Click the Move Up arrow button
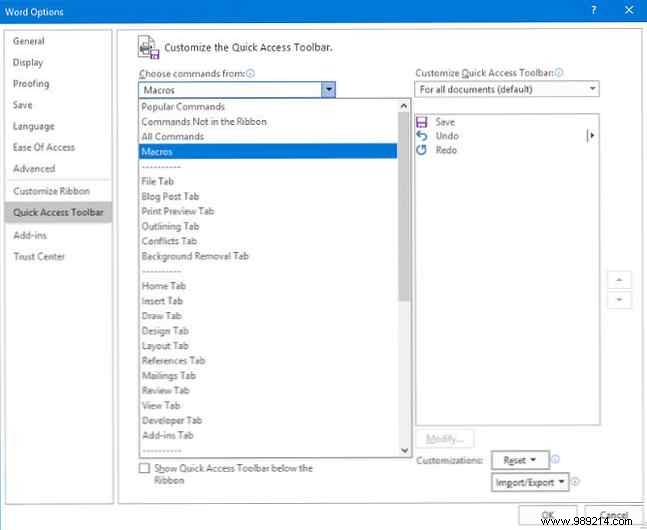647x530 pixels. click(619, 280)
